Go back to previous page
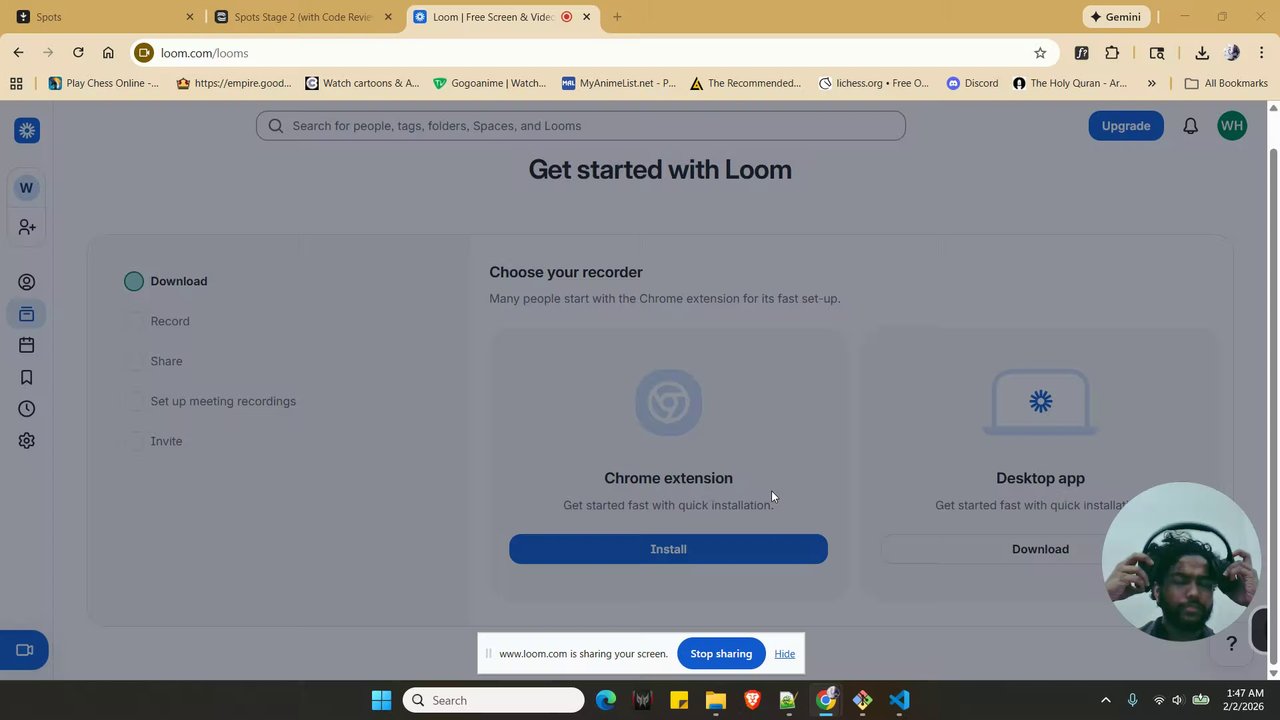The width and height of the screenshot is (1280, 720). coord(18,53)
